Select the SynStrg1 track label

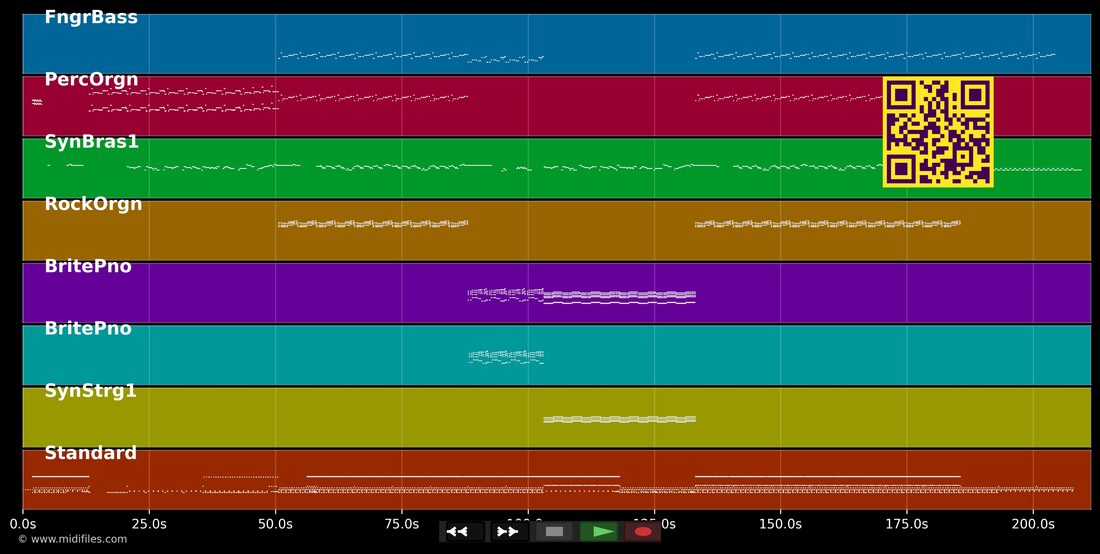tap(90, 391)
